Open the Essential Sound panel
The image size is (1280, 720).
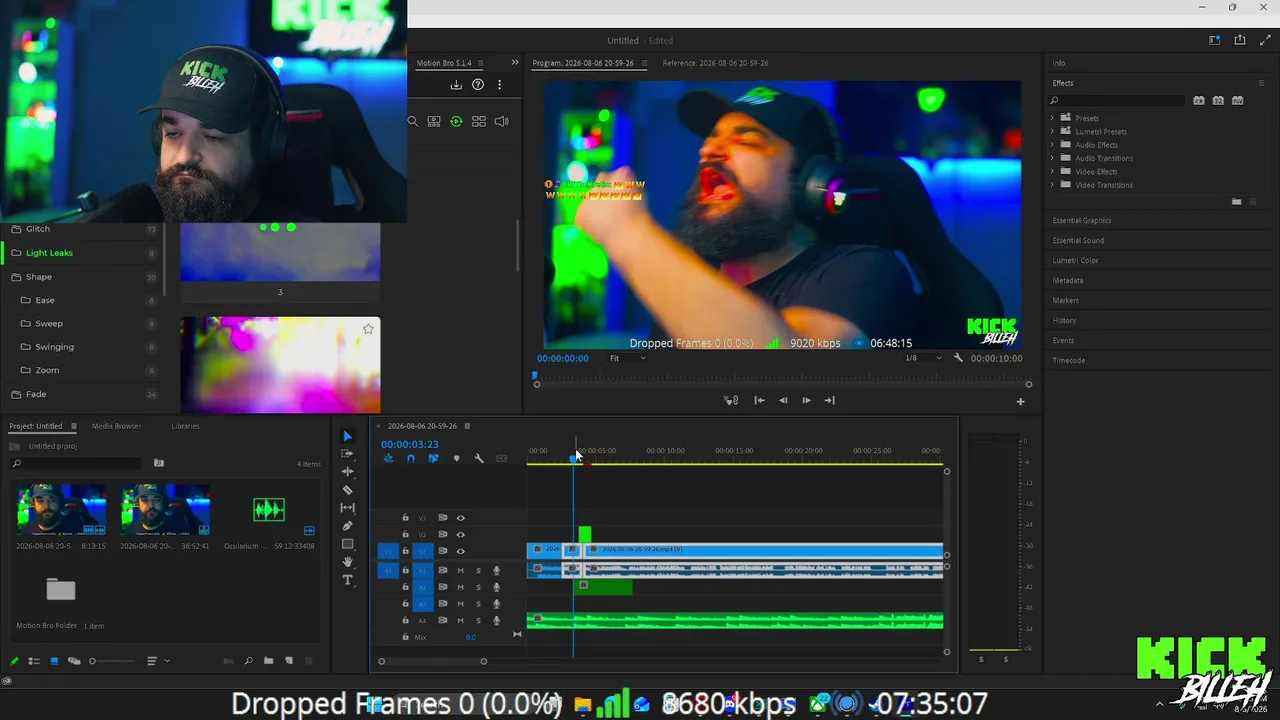click(1078, 240)
